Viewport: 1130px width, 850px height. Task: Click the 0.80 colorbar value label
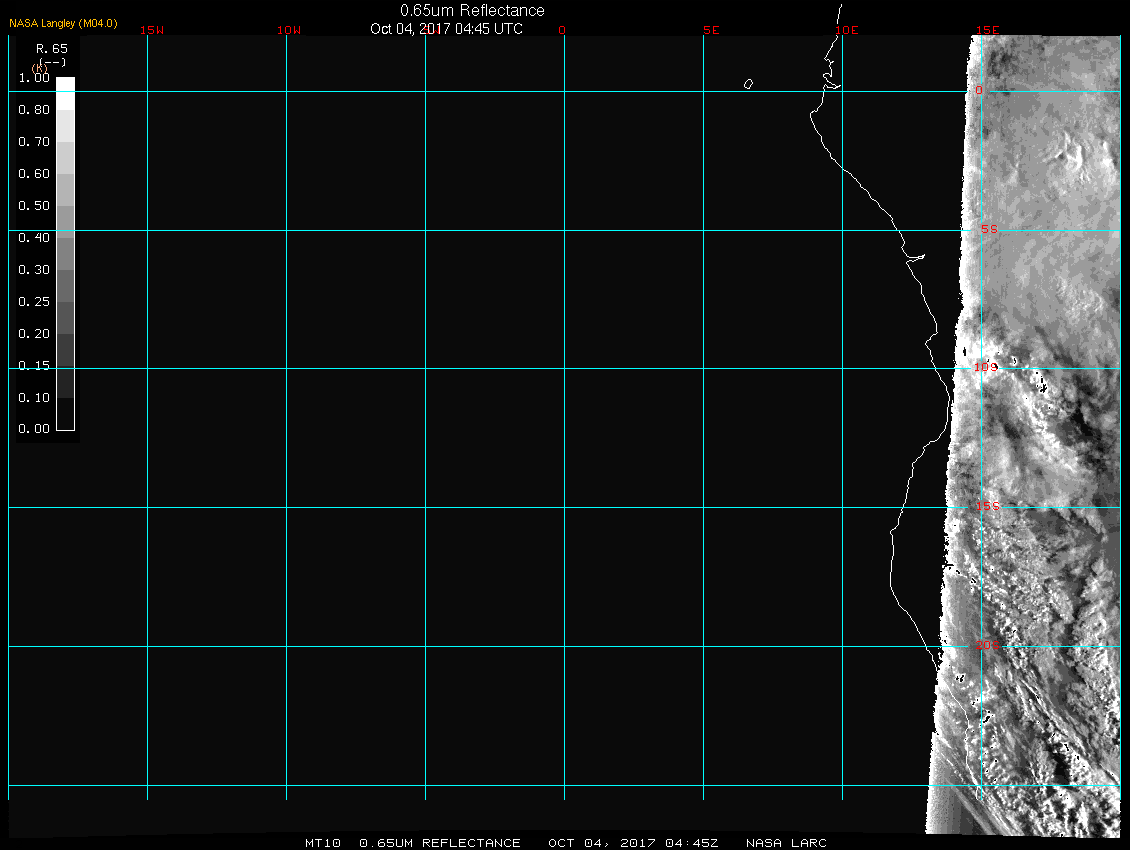tap(34, 110)
